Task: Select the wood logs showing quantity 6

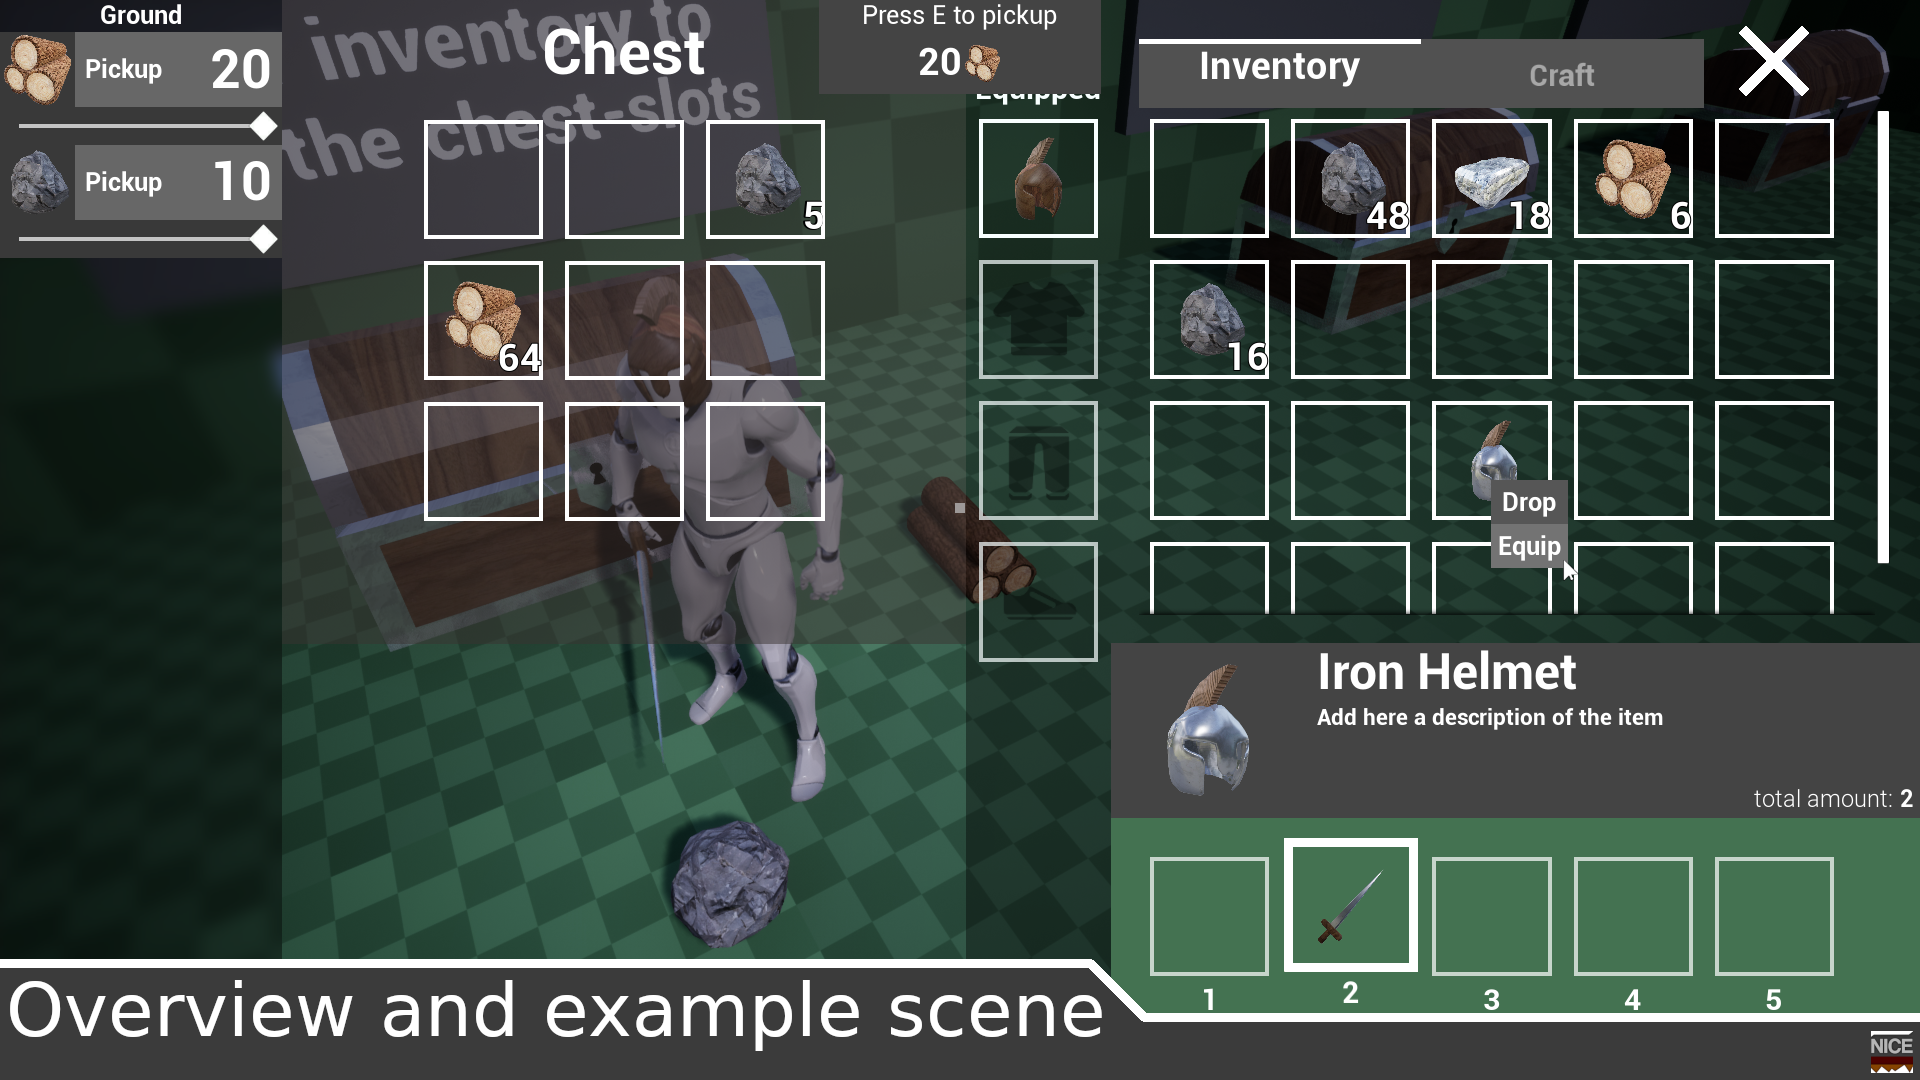Action: (x=1631, y=177)
